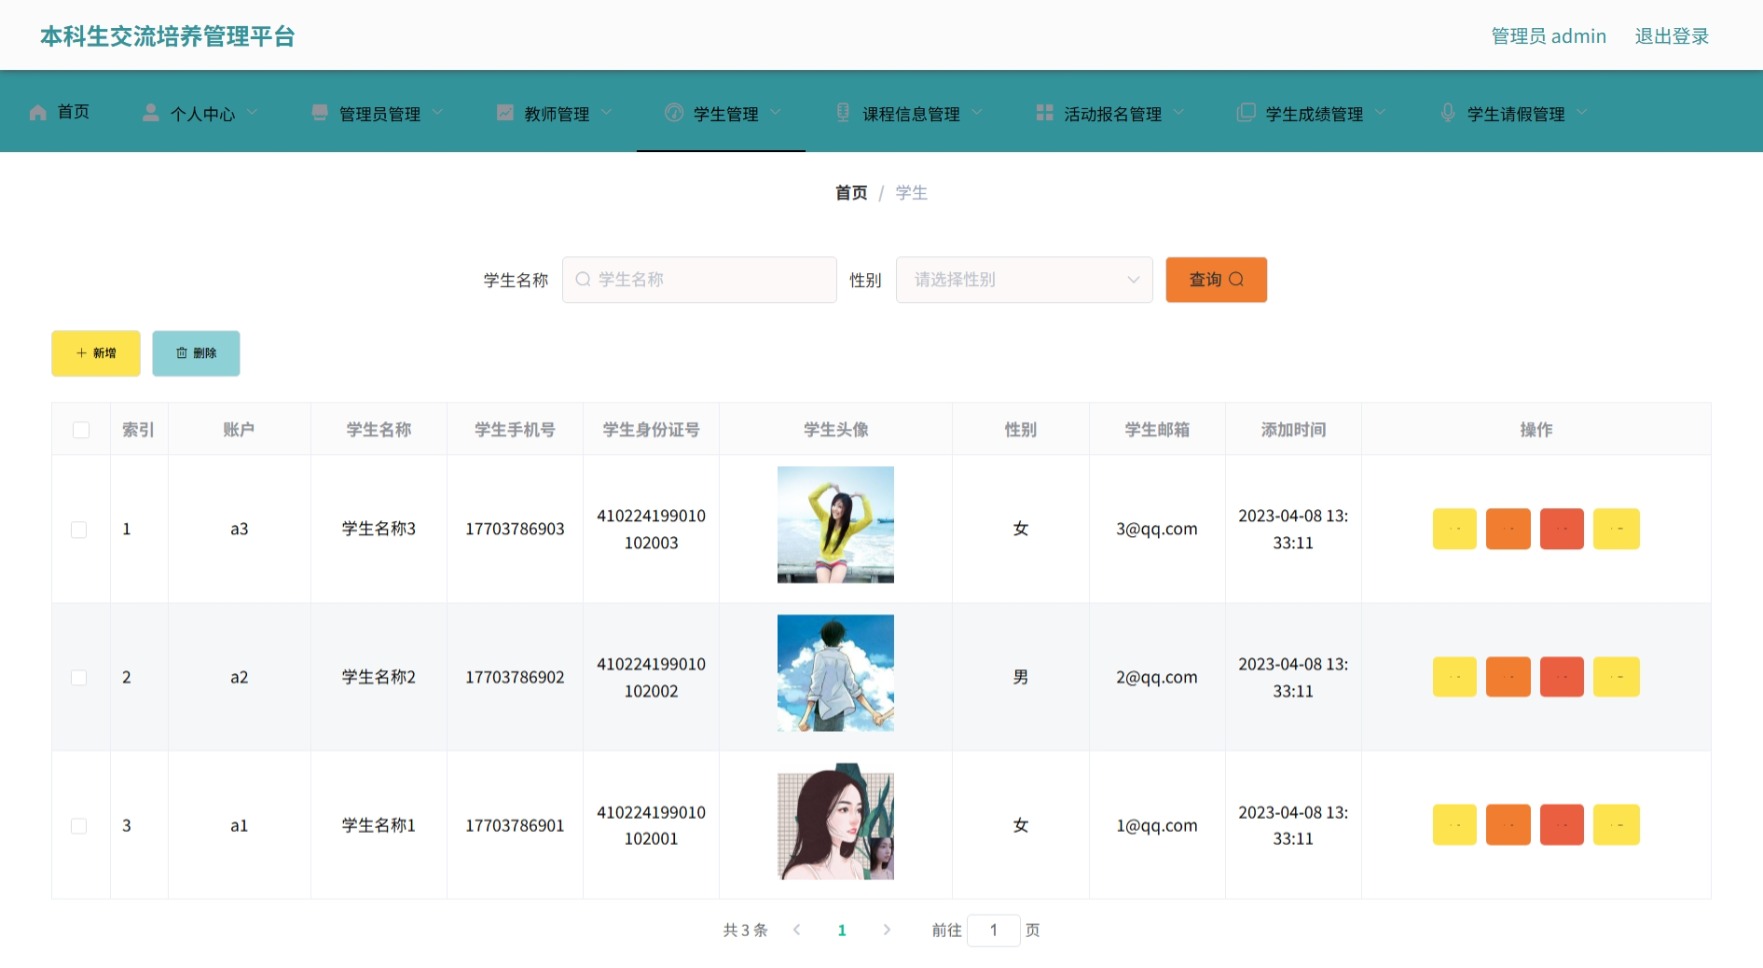Click the icon beside 学生管理
This screenshot has height=968, width=1763.
674,112
